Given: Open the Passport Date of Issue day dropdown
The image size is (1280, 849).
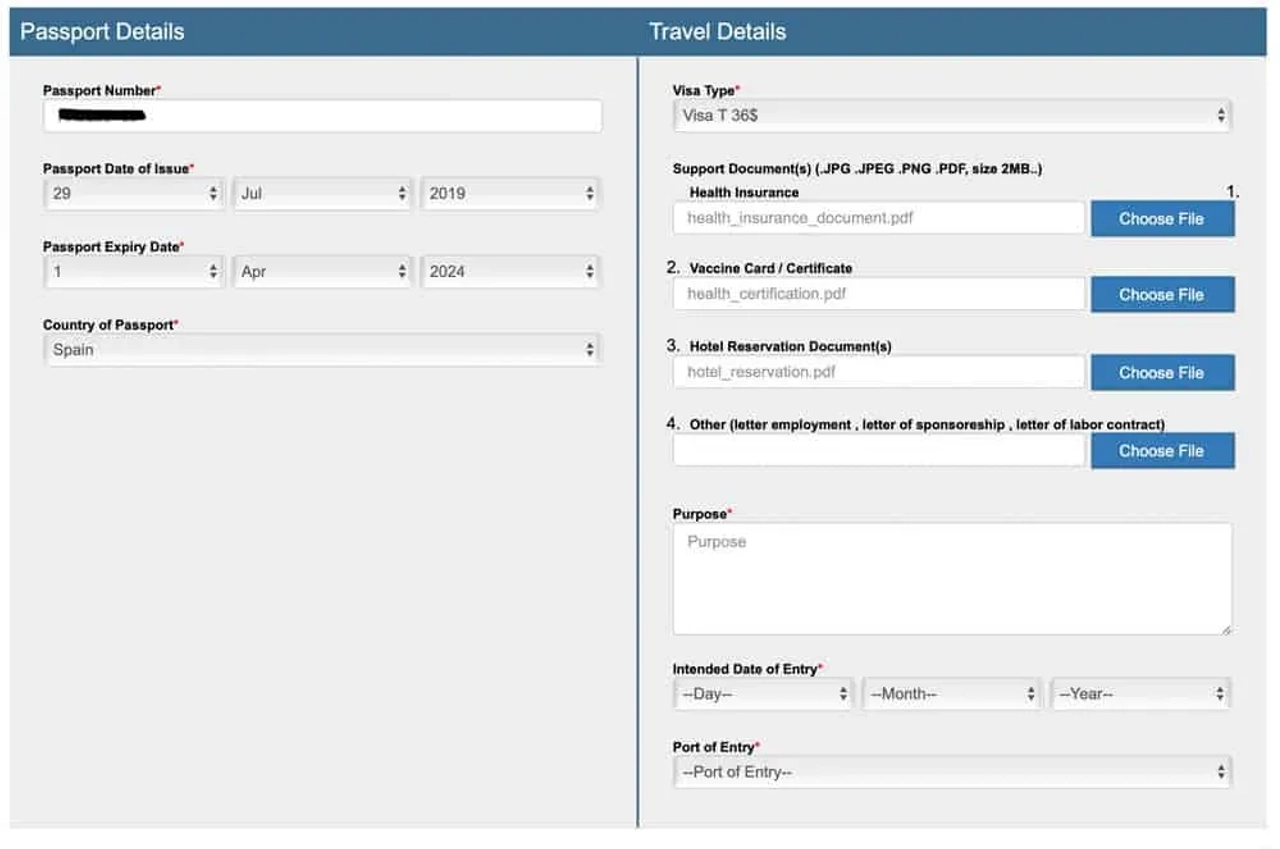Looking at the screenshot, I should [x=133, y=193].
